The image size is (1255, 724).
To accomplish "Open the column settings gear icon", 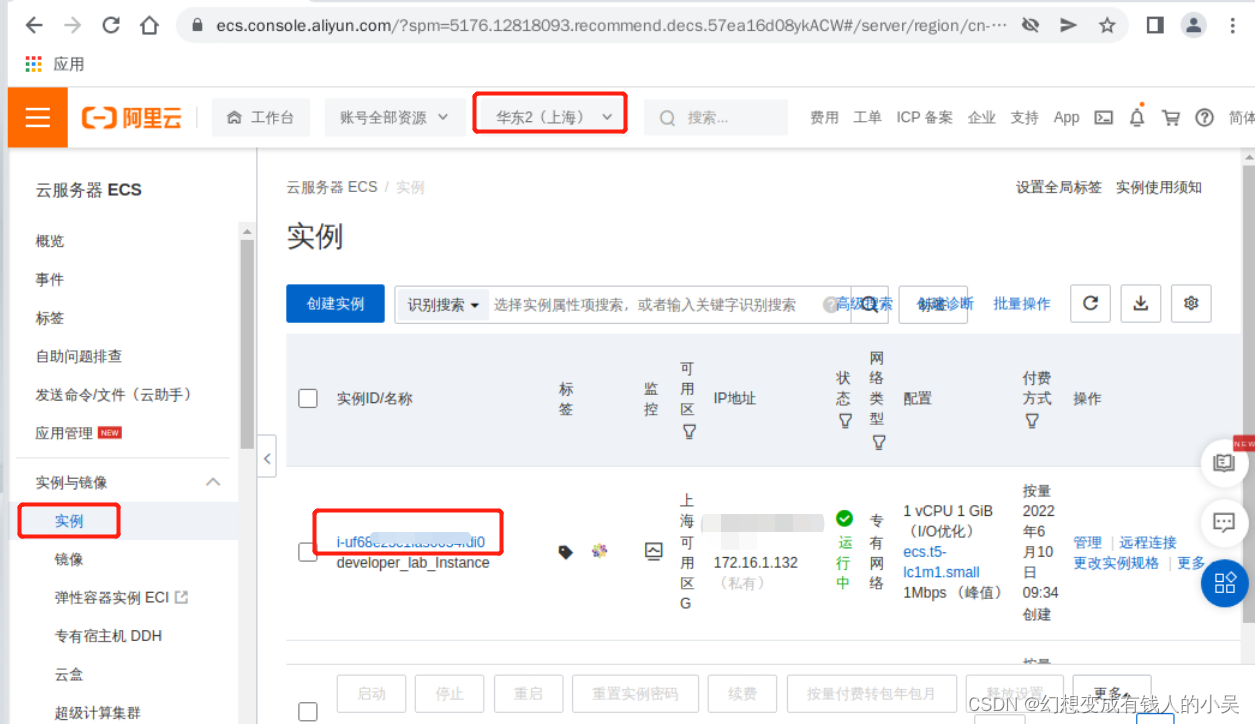I will tap(1190, 303).
